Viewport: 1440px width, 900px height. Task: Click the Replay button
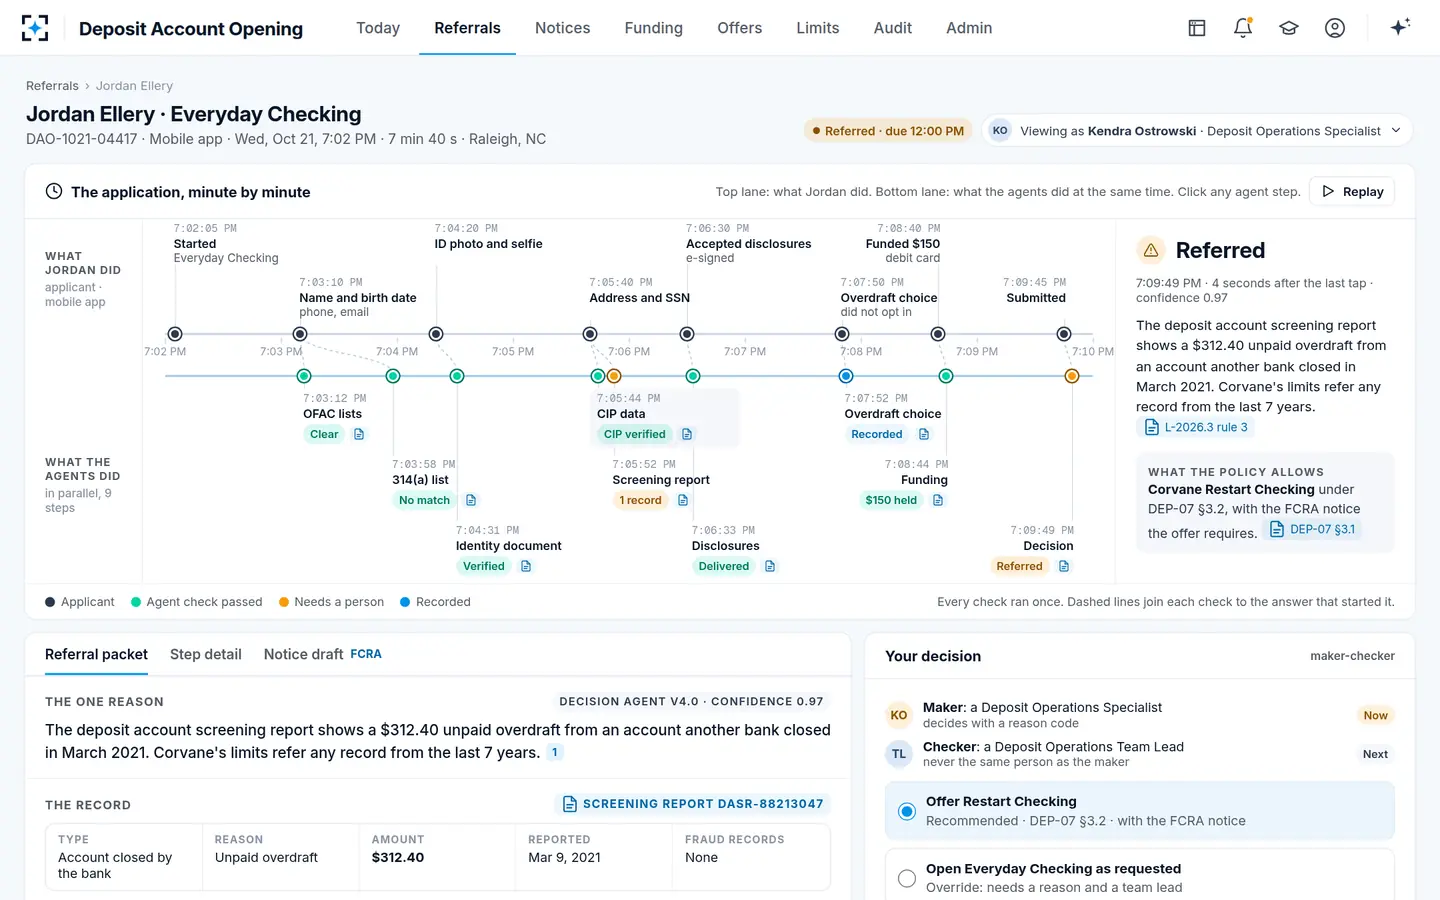pyautogui.click(x=1352, y=191)
